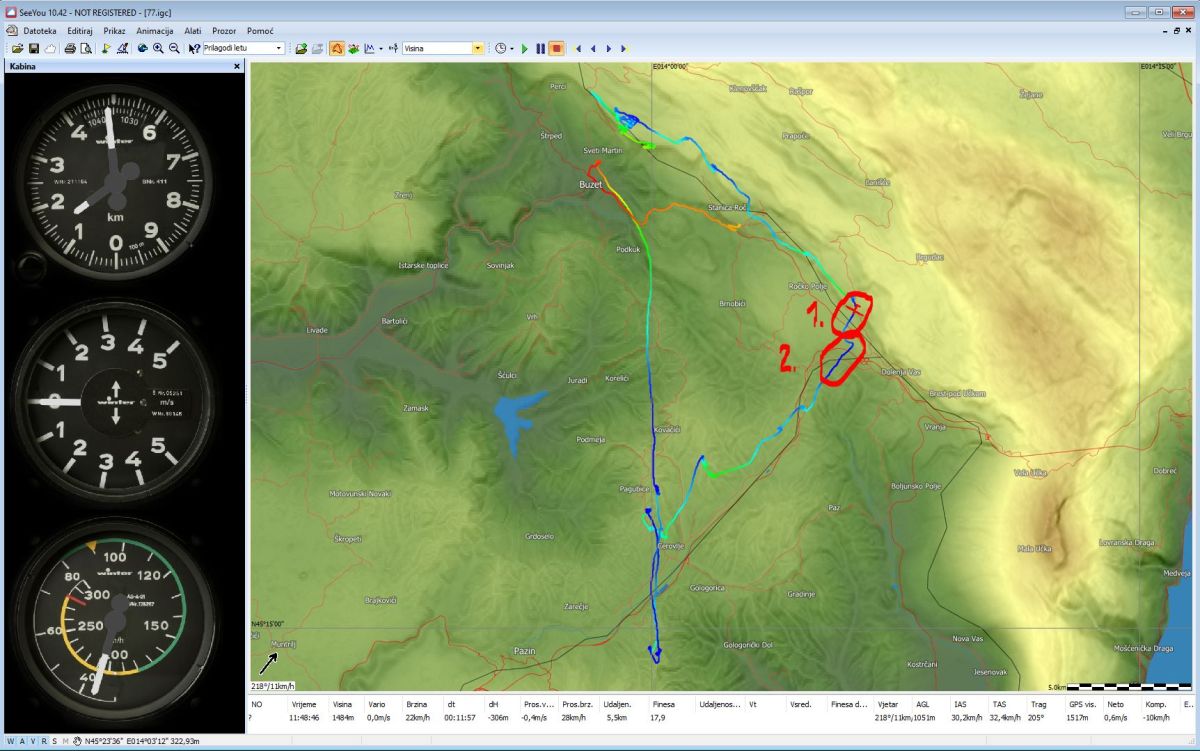Open print preview icon
1200x751 pixels.
pos(86,48)
